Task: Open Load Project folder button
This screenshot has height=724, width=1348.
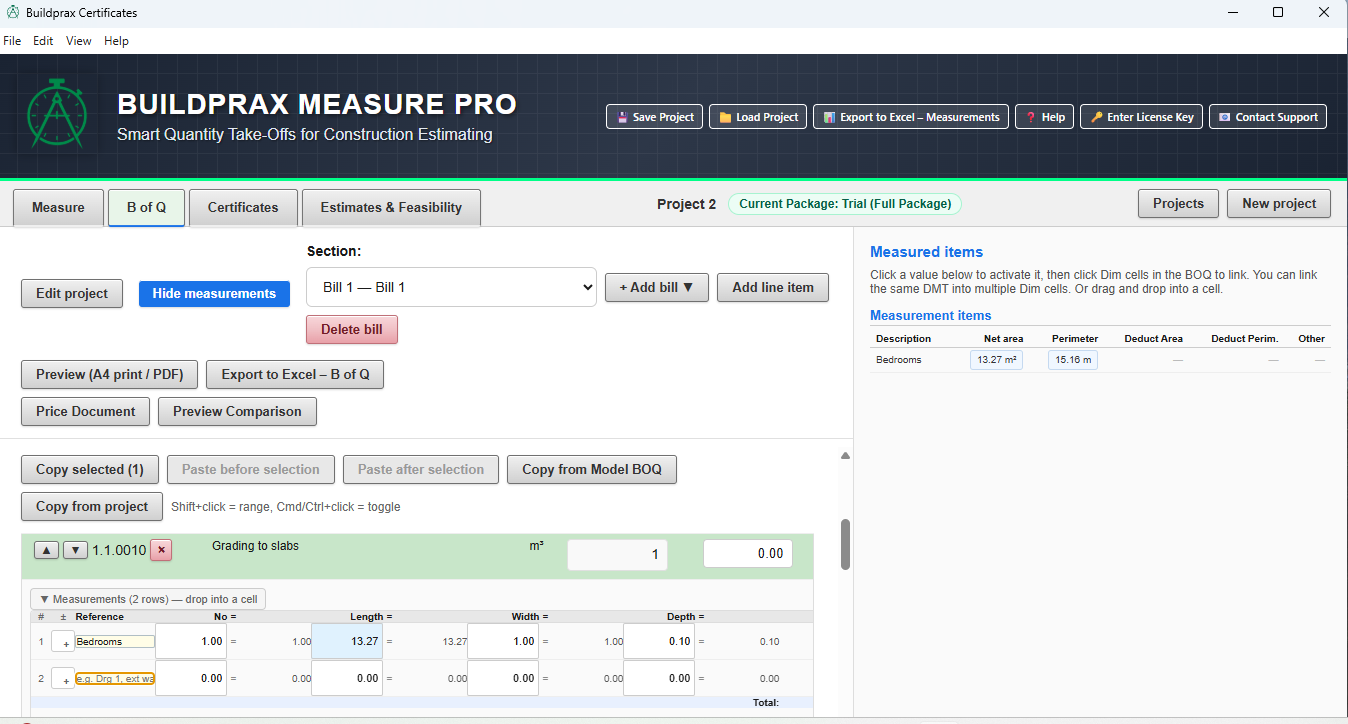Action: 758,117
